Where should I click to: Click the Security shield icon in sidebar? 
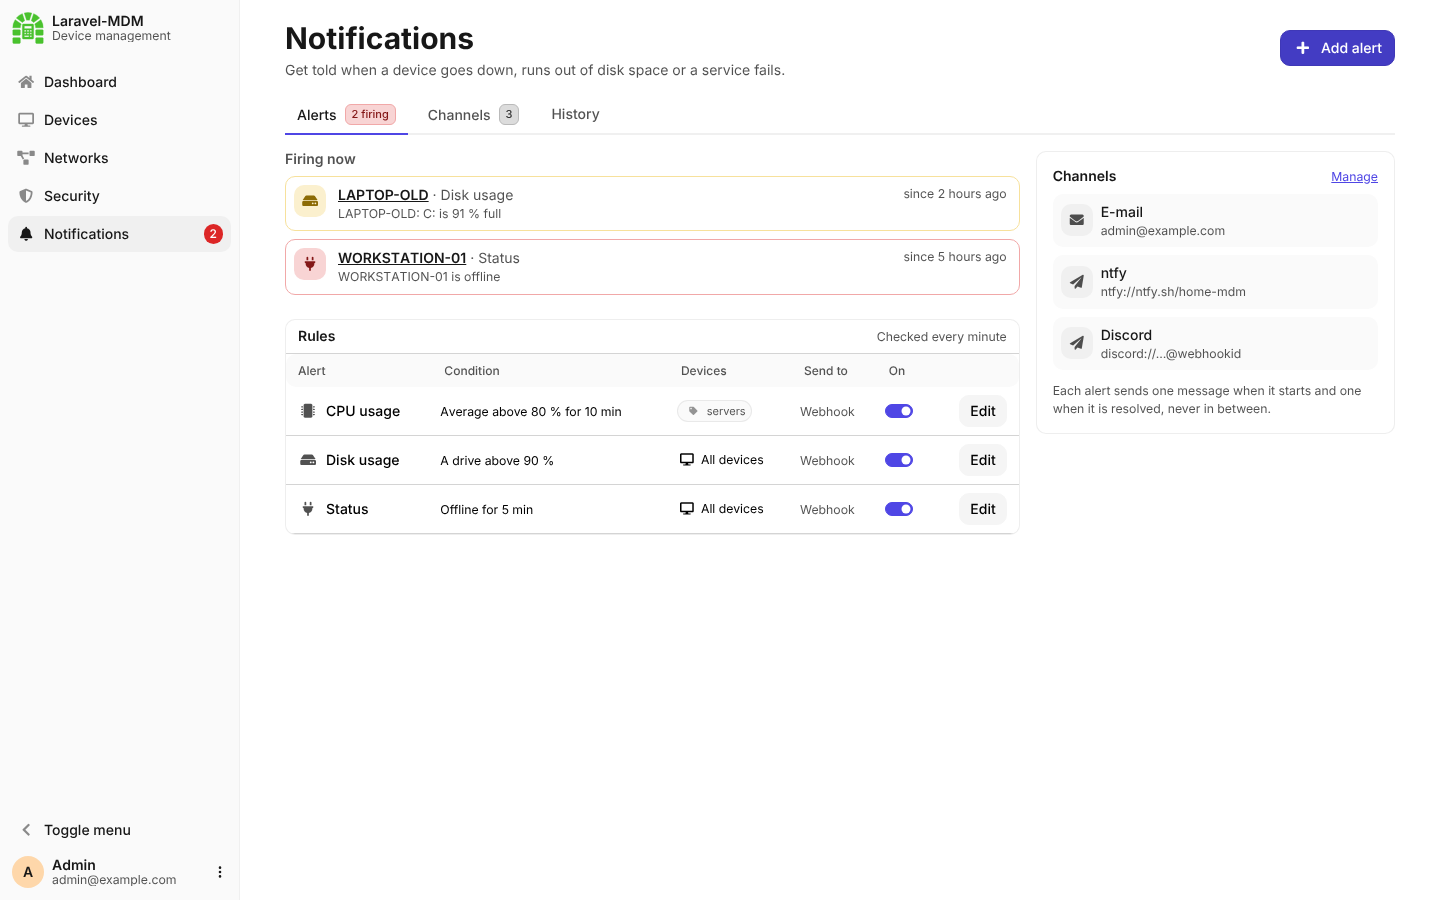pyautogui.click(x=26, y=196)
